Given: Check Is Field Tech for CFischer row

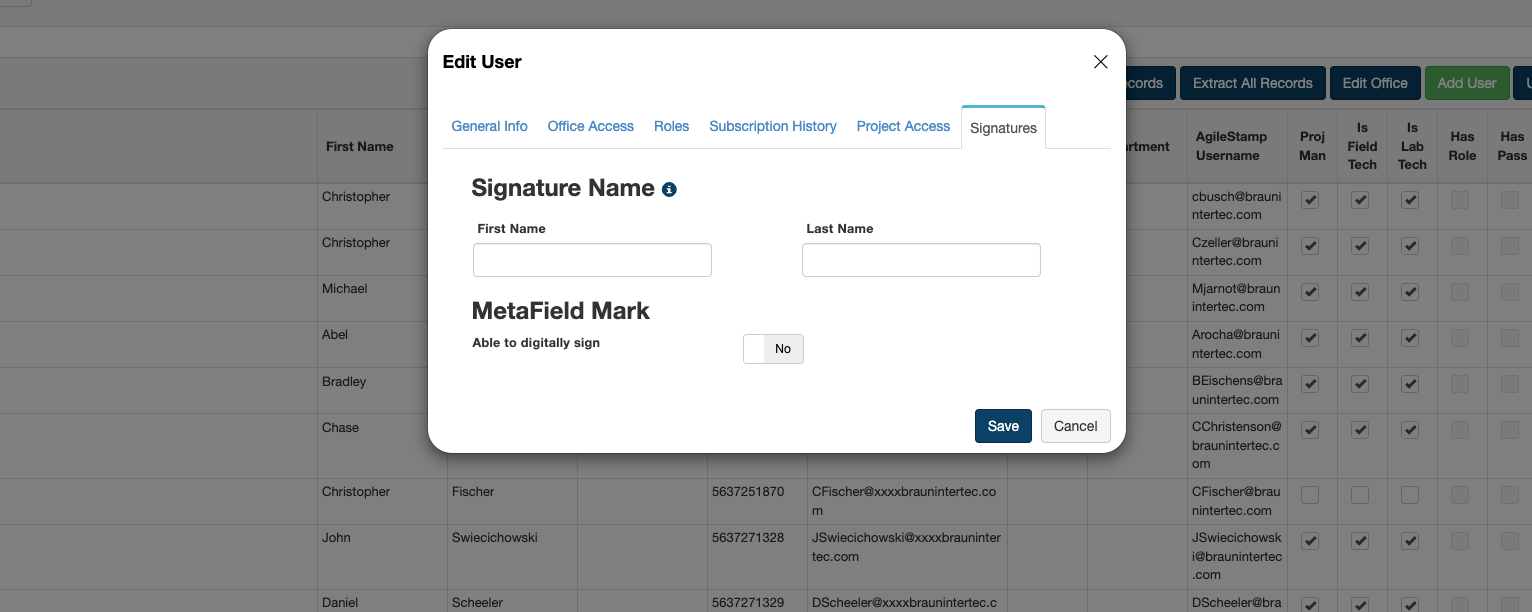Looking at the screenshot, I should point(1360,495).
